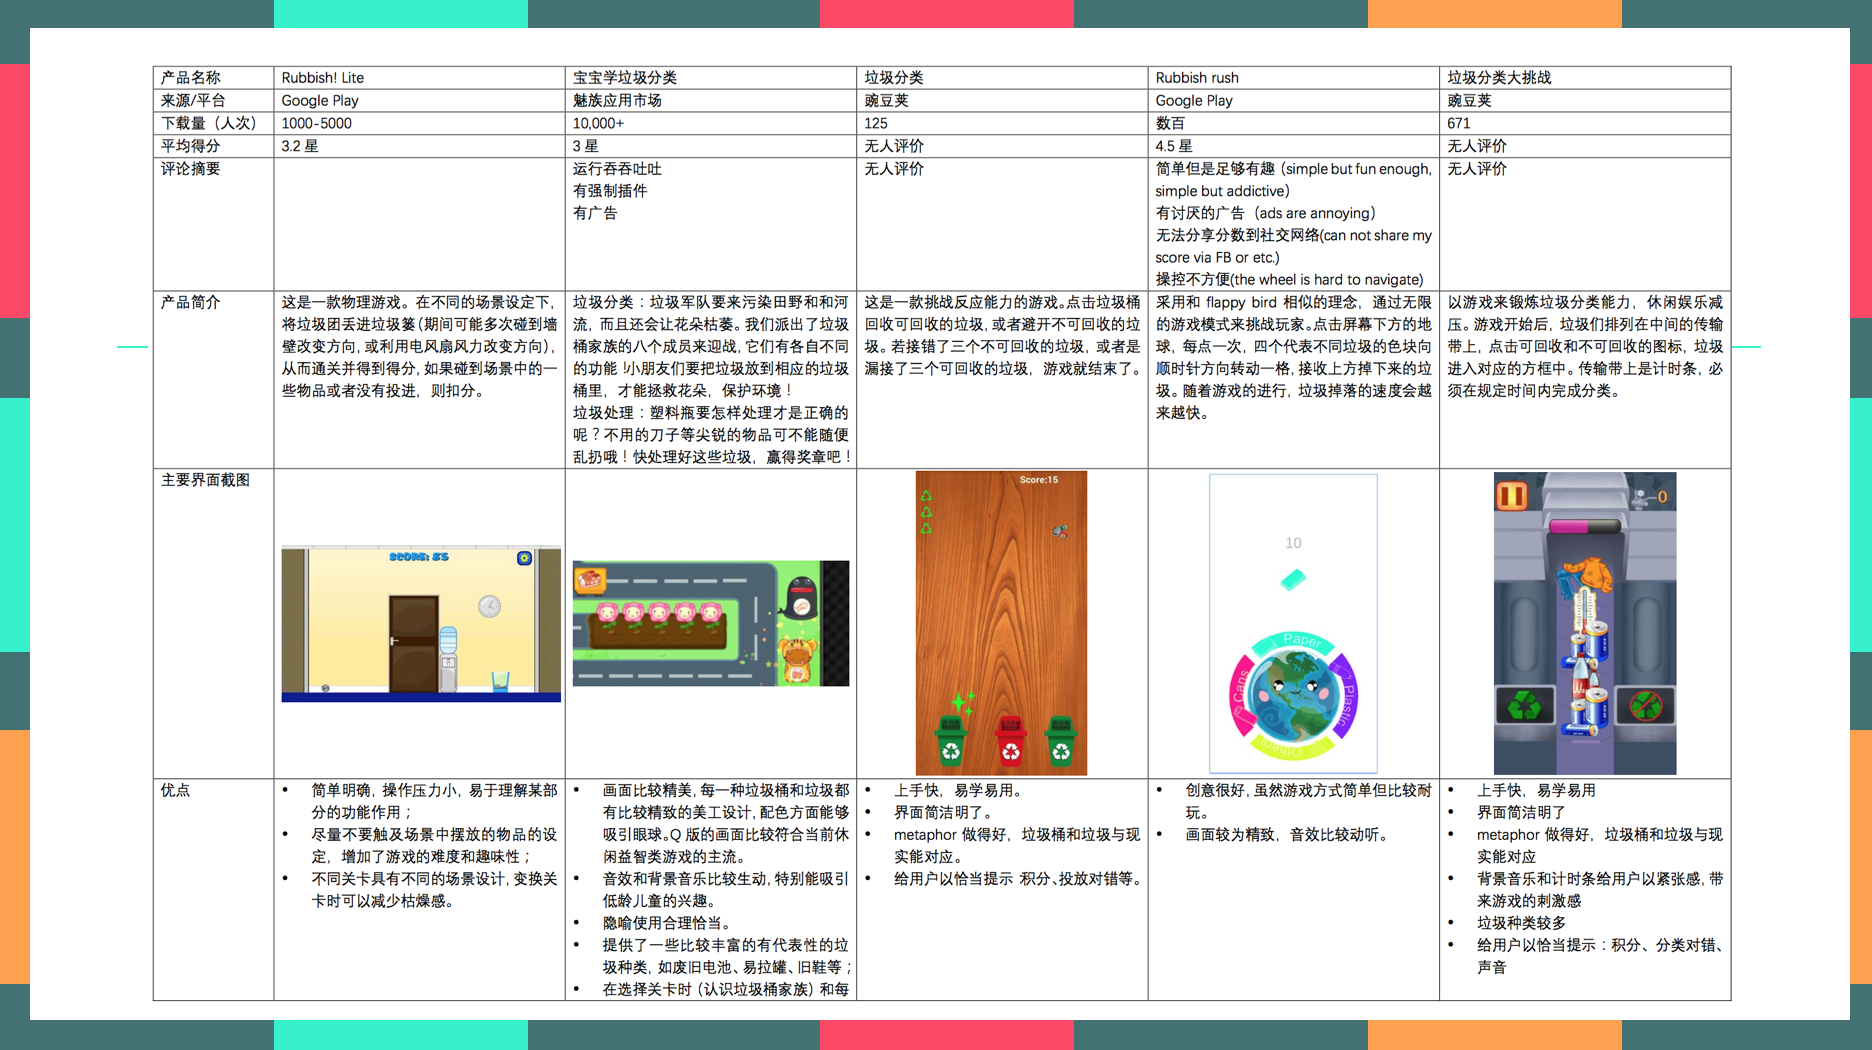Select the 产品简介 row header
Screen dimensions: 1872x1050
[x=213, y=379]
